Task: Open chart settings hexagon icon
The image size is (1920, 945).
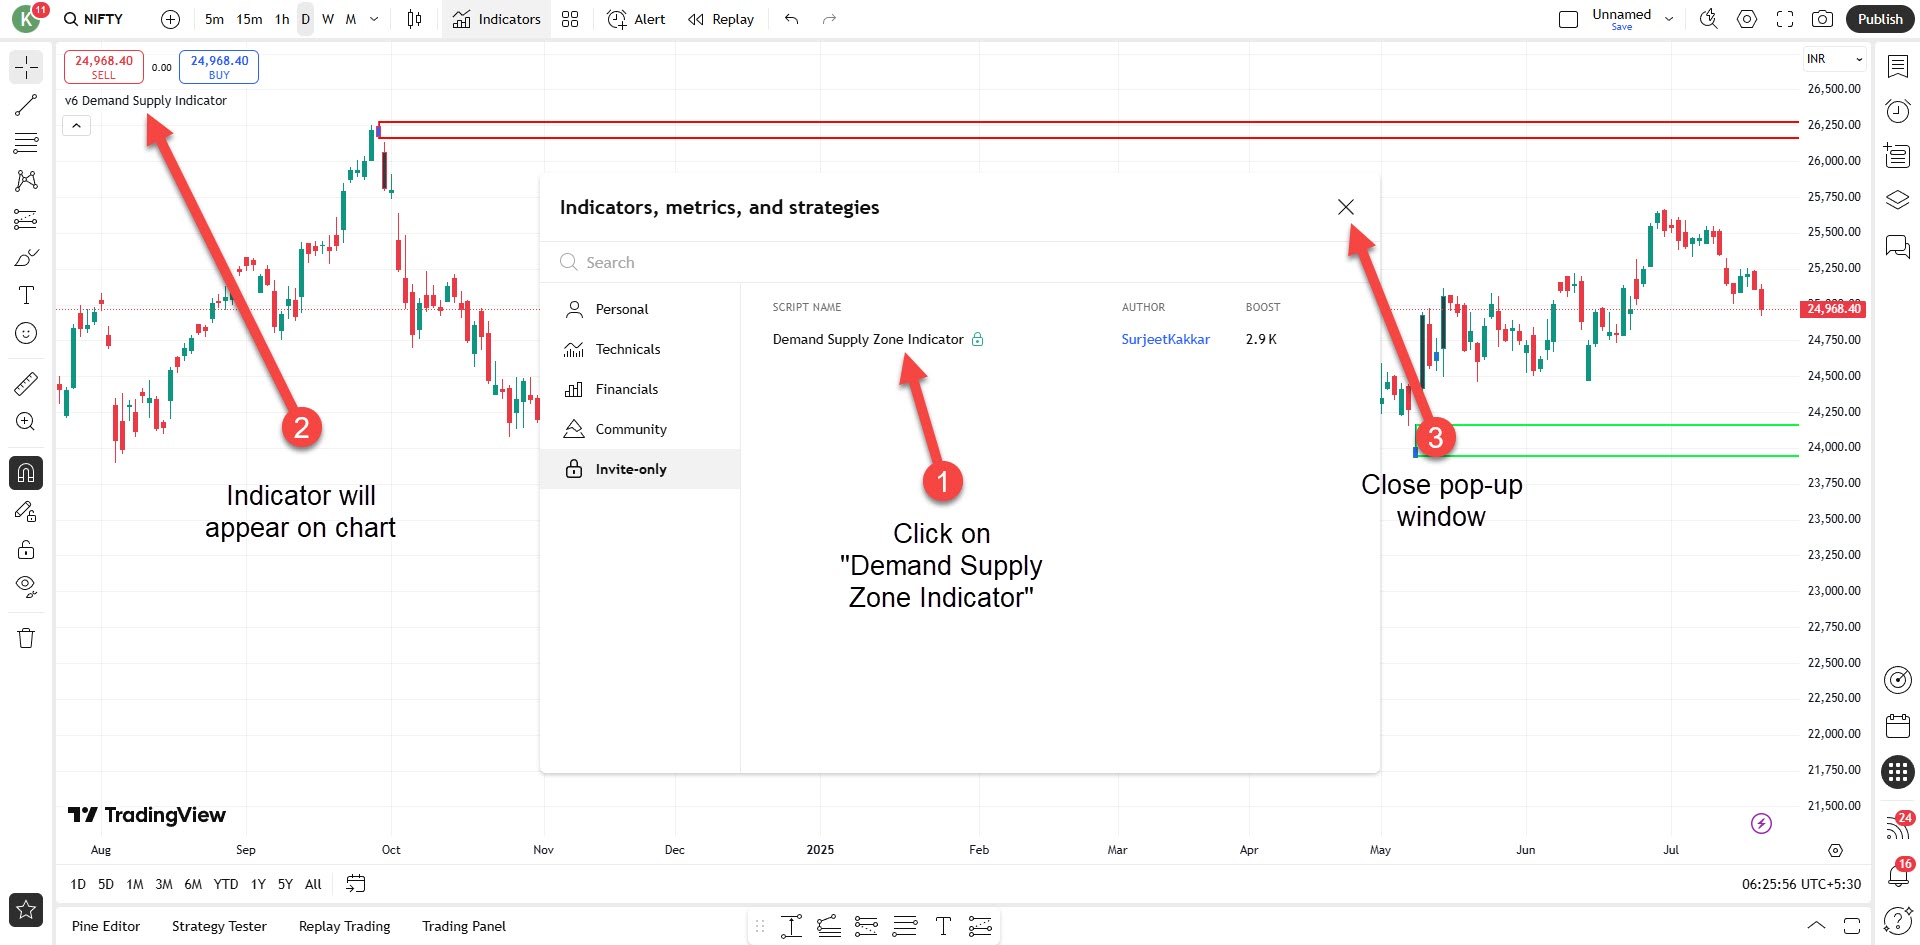Action: (x=1747, y=19)
